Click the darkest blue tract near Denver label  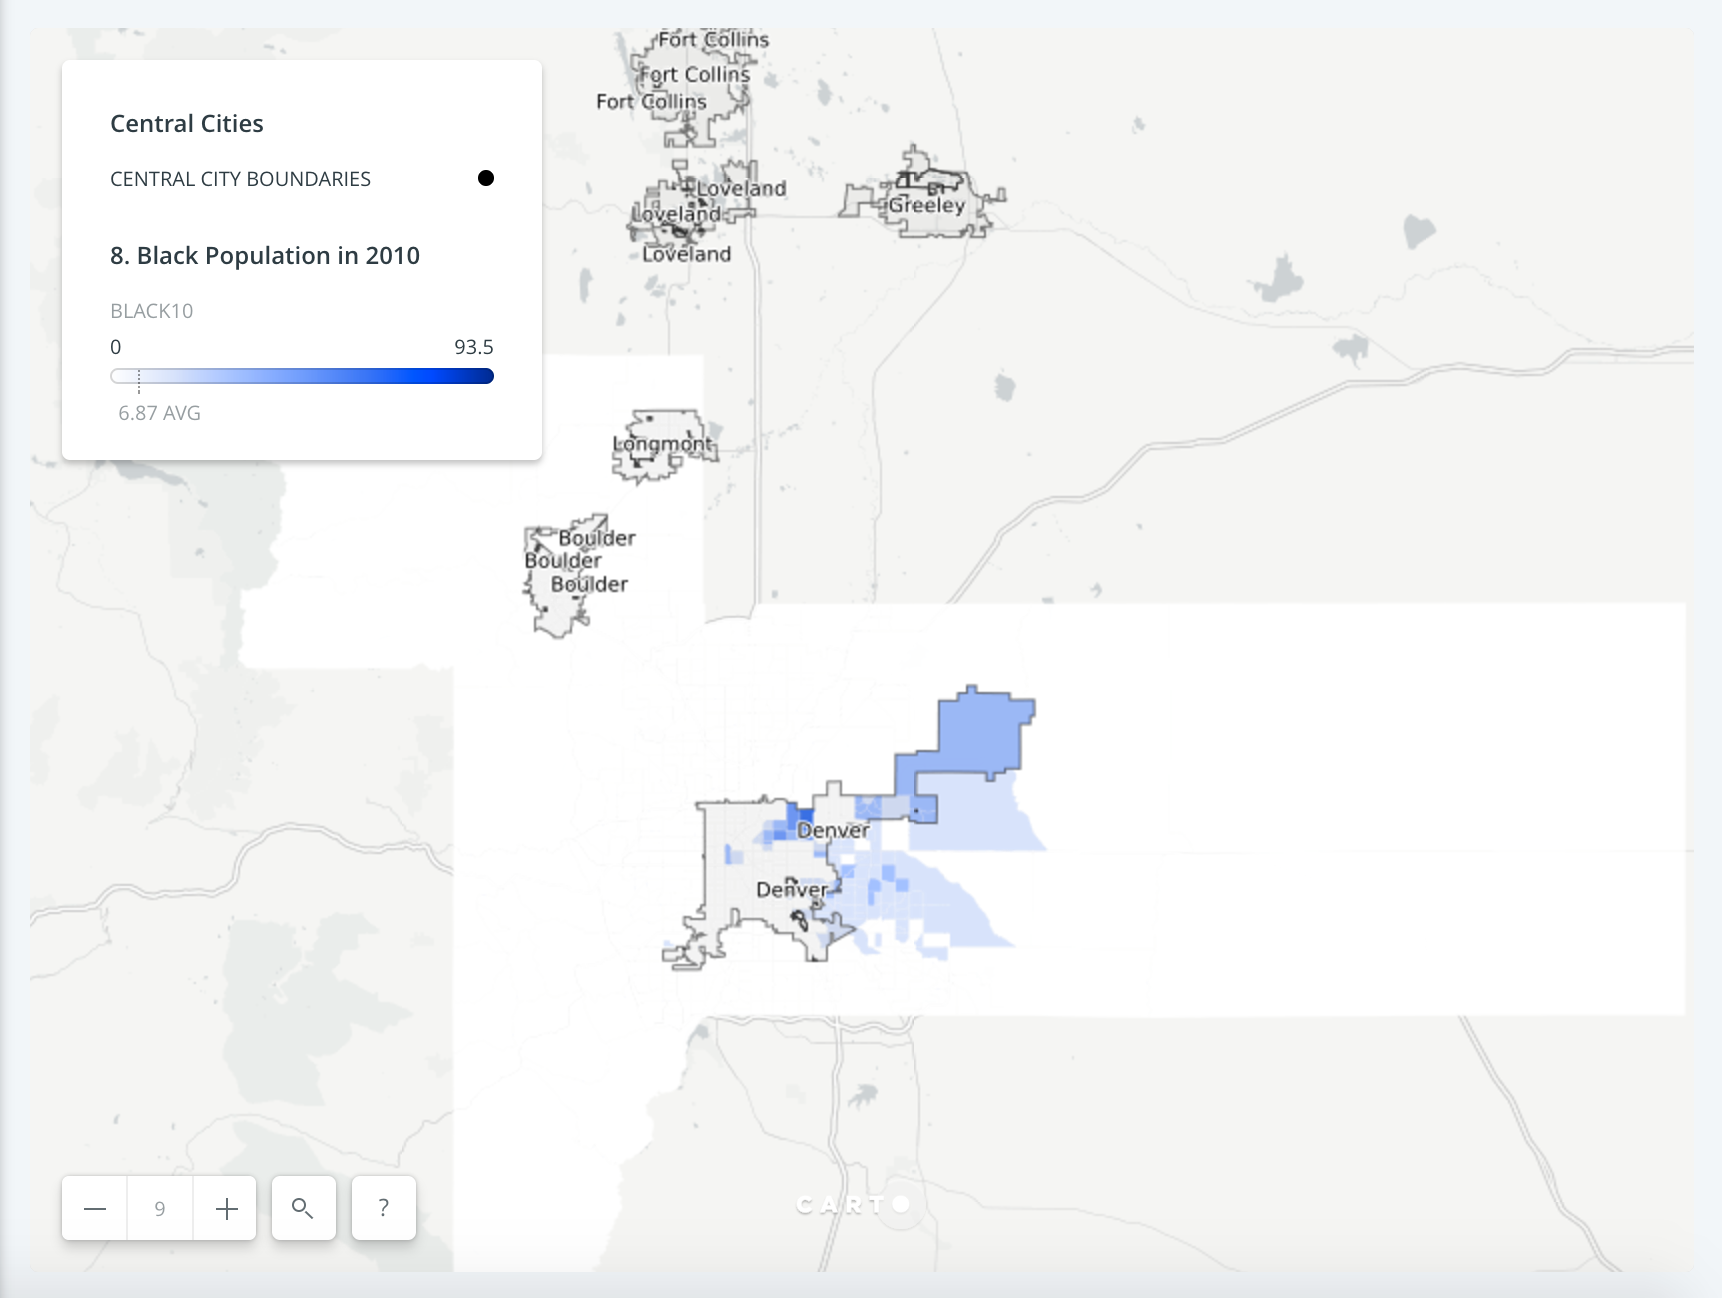point(804,815)
